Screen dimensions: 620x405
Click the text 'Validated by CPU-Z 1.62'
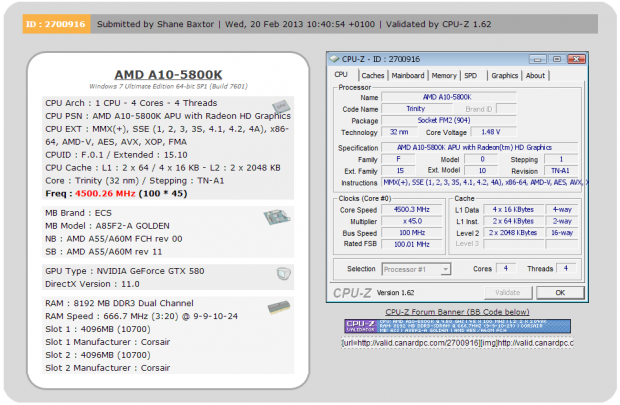point(439,24)
